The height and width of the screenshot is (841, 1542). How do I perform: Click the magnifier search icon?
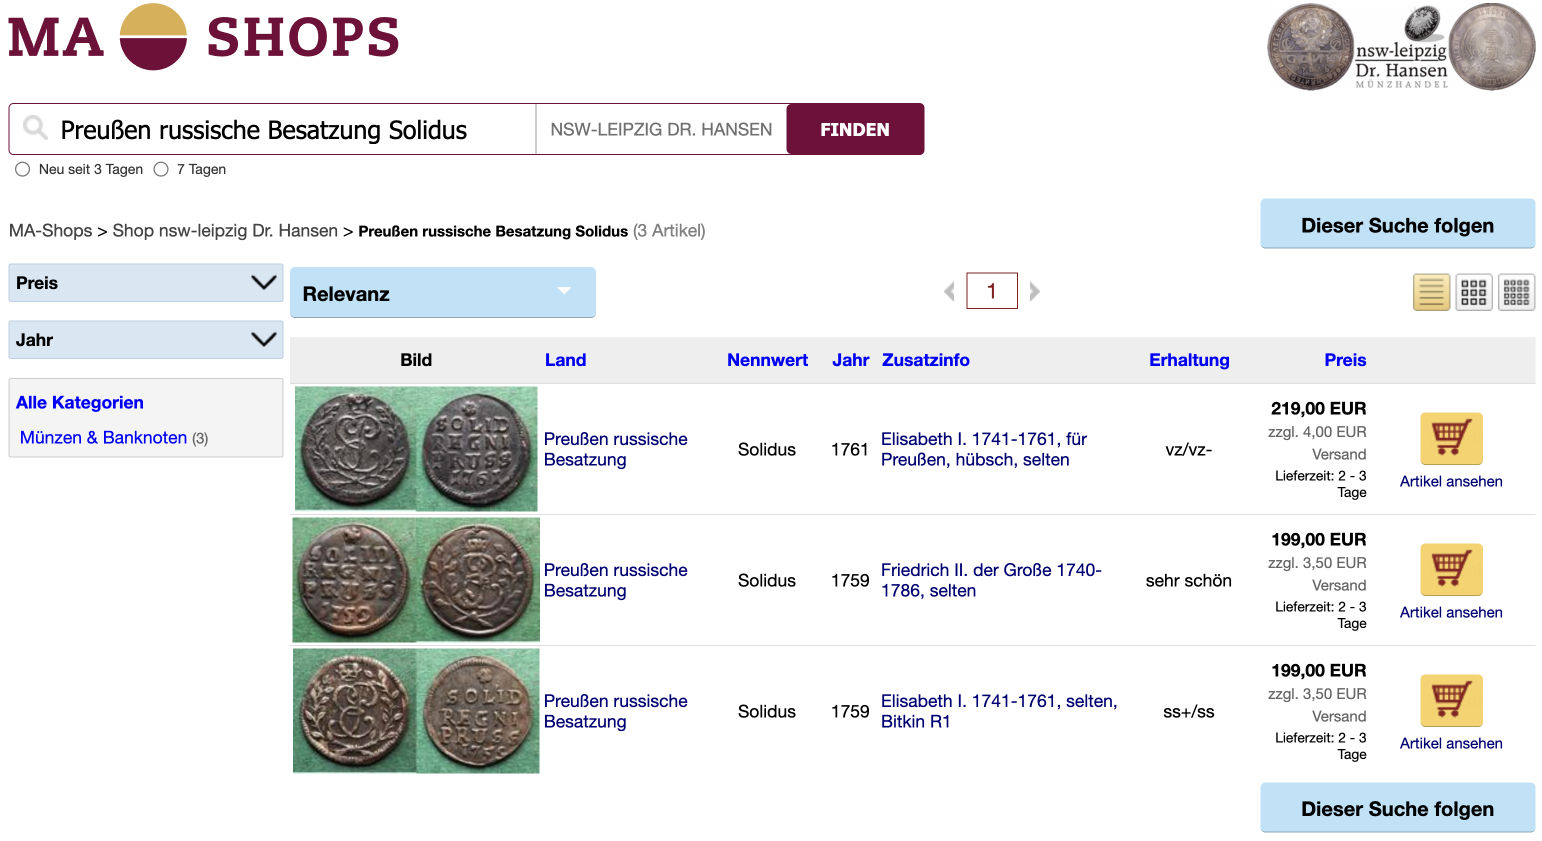[35, 128]
